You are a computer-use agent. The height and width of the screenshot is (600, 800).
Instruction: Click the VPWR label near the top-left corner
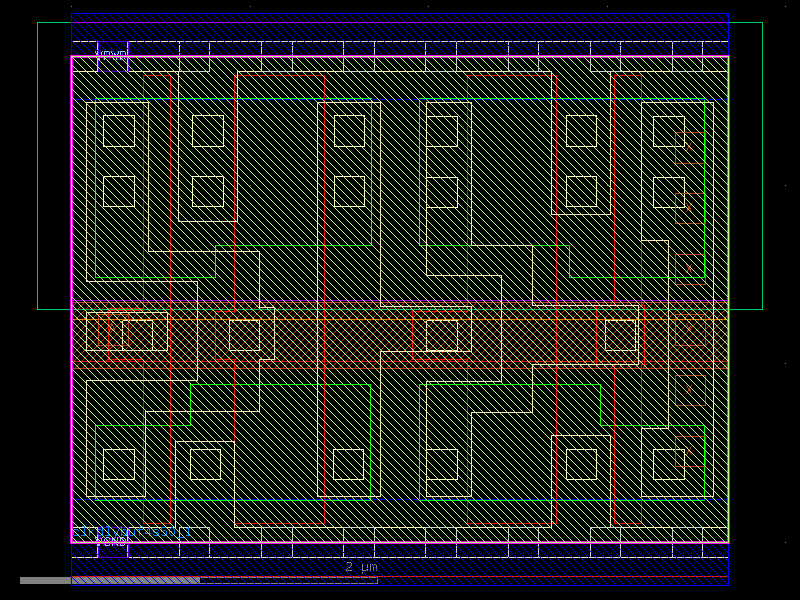[x=110, y=52]
